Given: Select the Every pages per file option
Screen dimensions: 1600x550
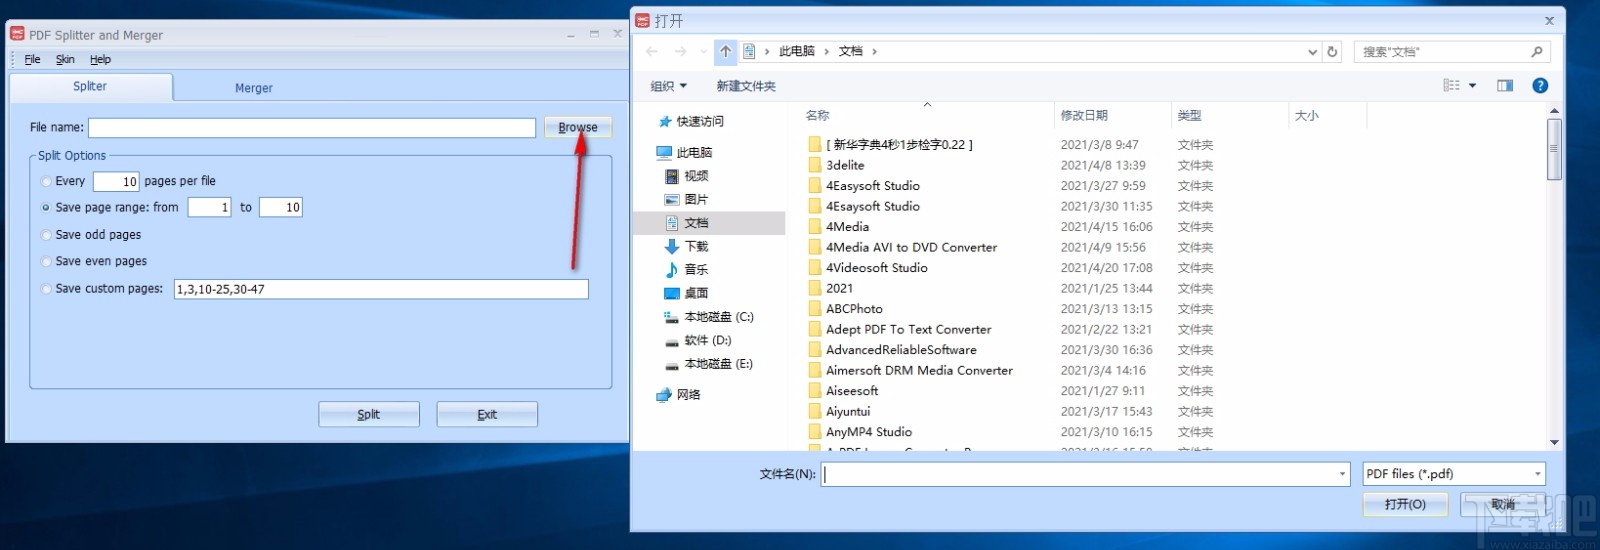Looking at the screenshot, I should tap(46, 181).
